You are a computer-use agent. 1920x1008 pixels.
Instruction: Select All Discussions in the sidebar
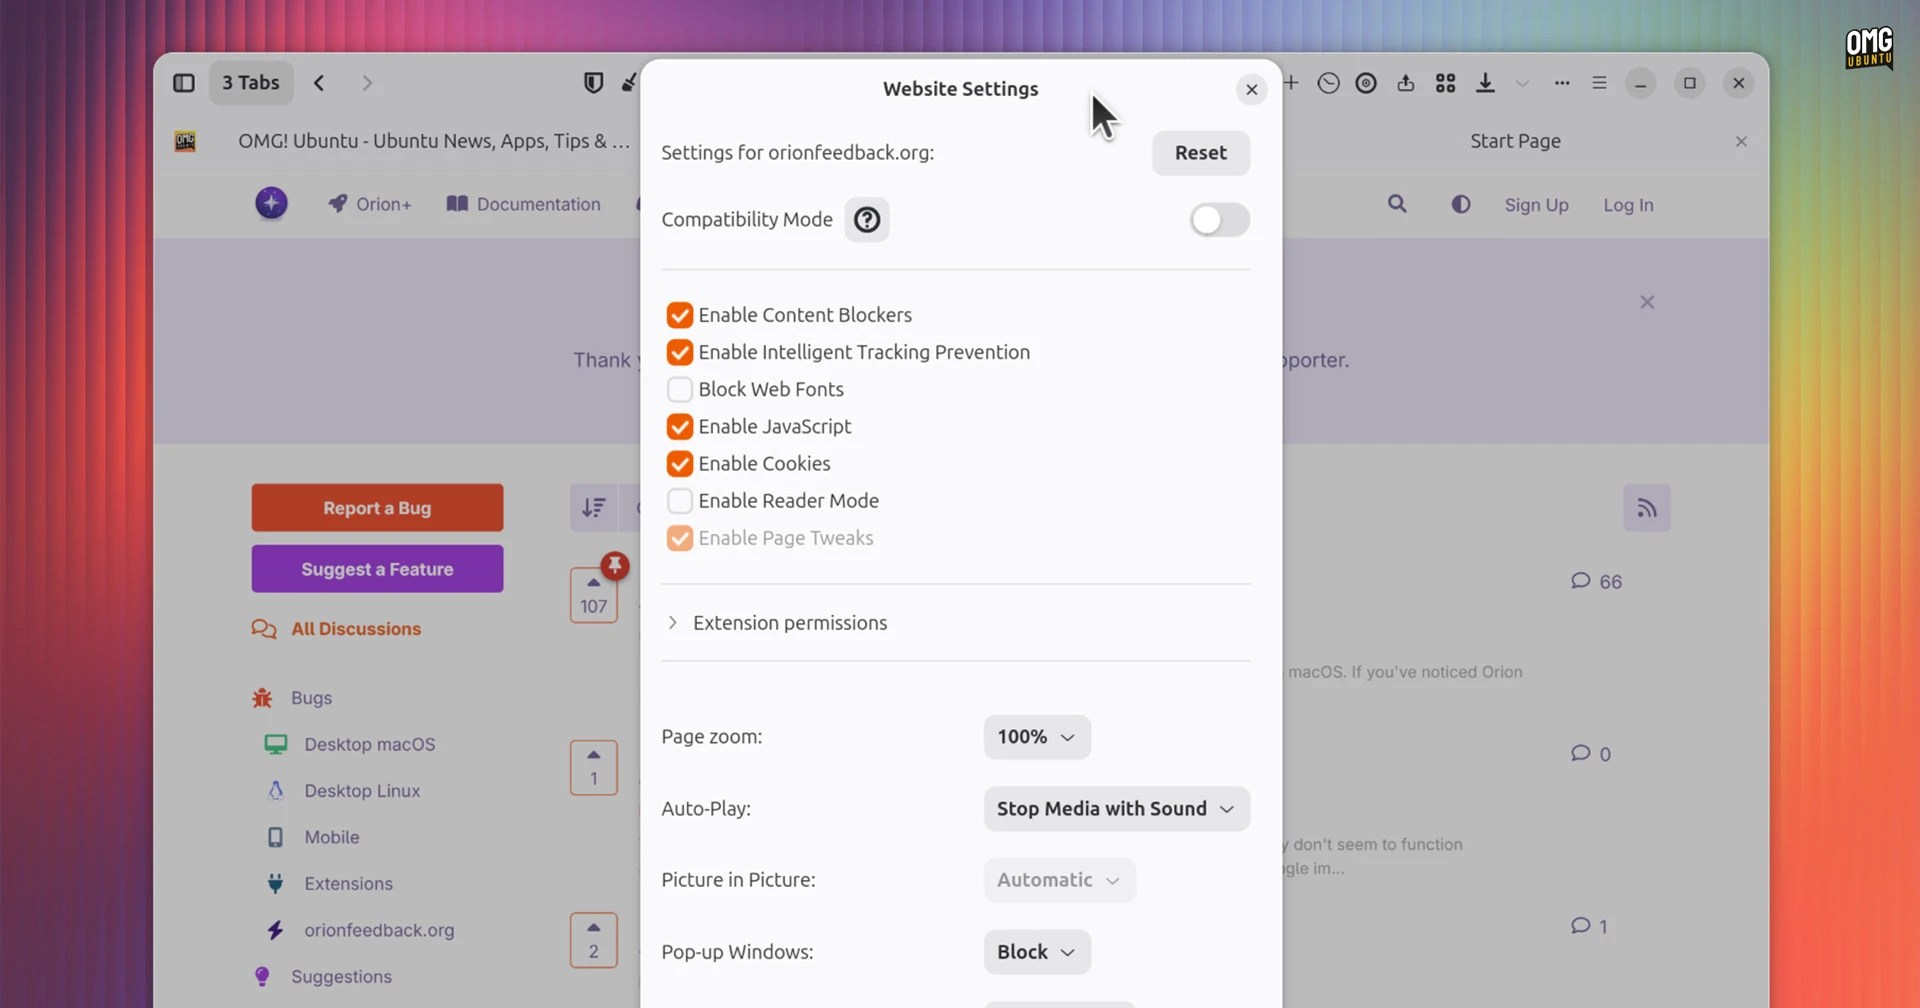click(336, 629)
